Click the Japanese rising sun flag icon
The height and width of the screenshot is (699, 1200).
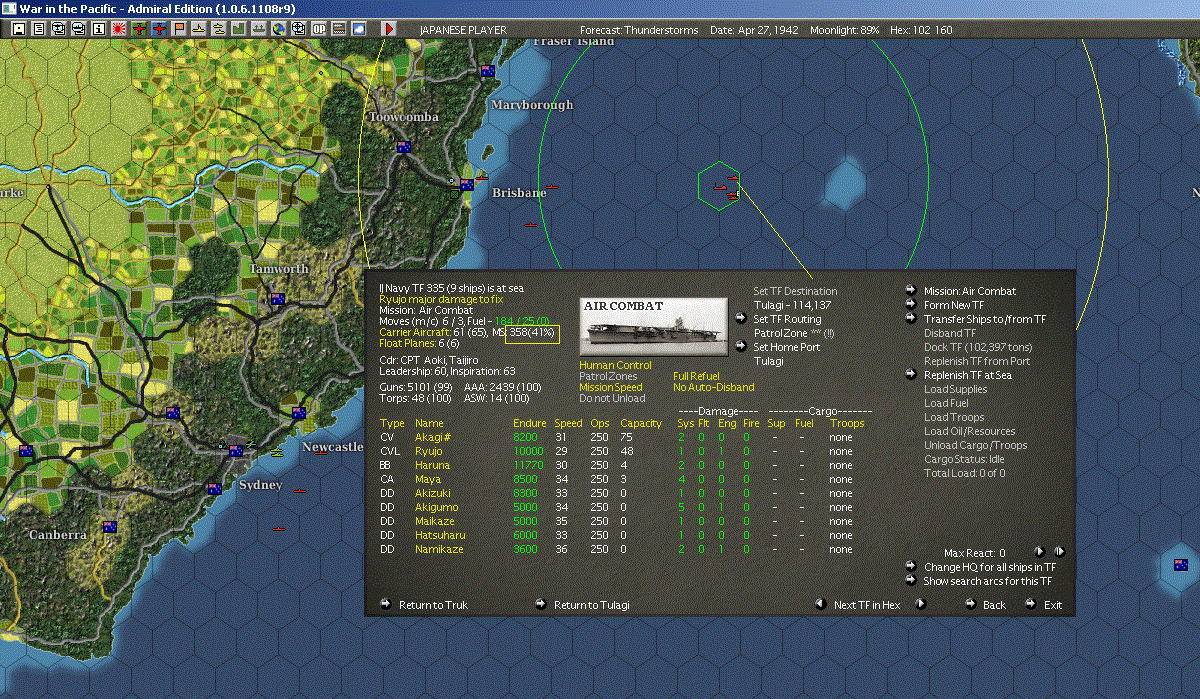pyautogui.click(x=119, y=30)
